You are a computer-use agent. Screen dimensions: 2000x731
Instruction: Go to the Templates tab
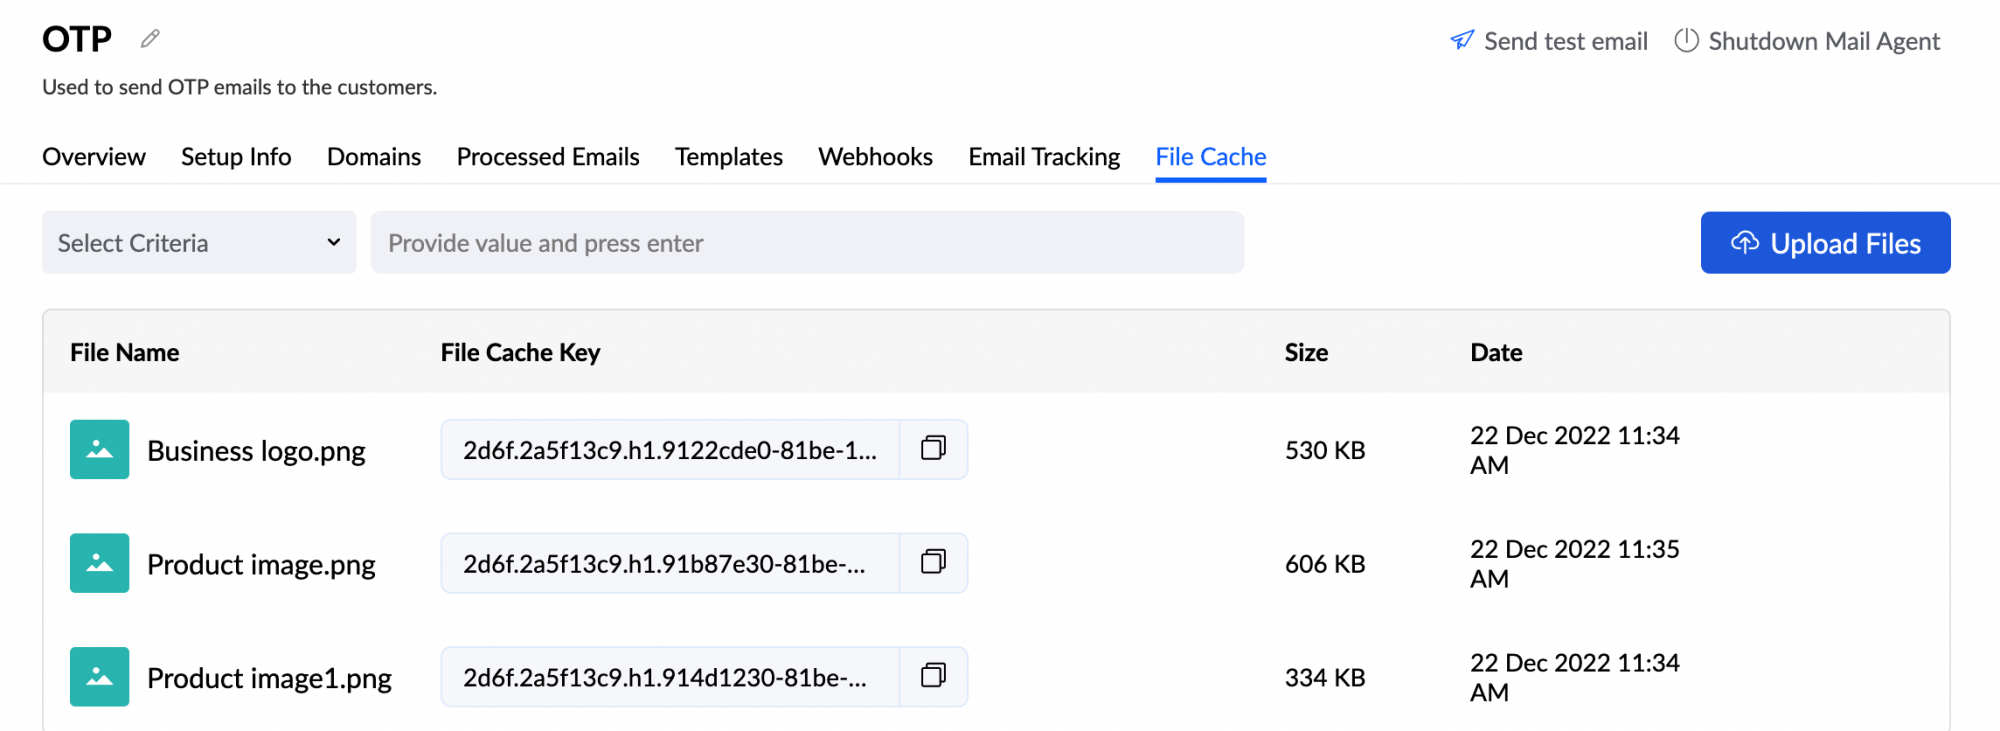coord(728,157)
